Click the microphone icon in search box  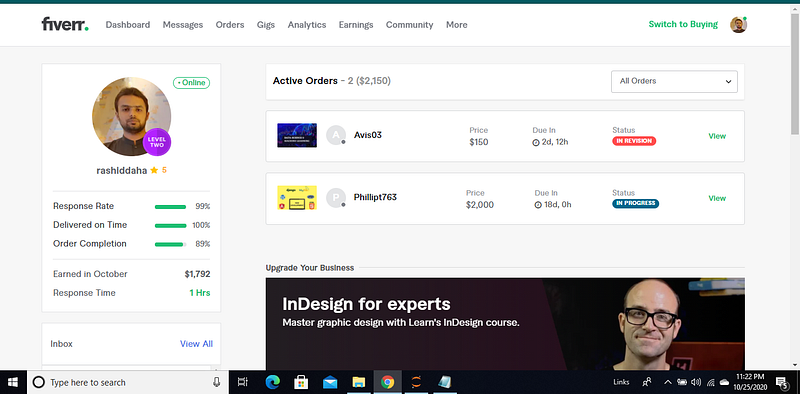(216, 382)
